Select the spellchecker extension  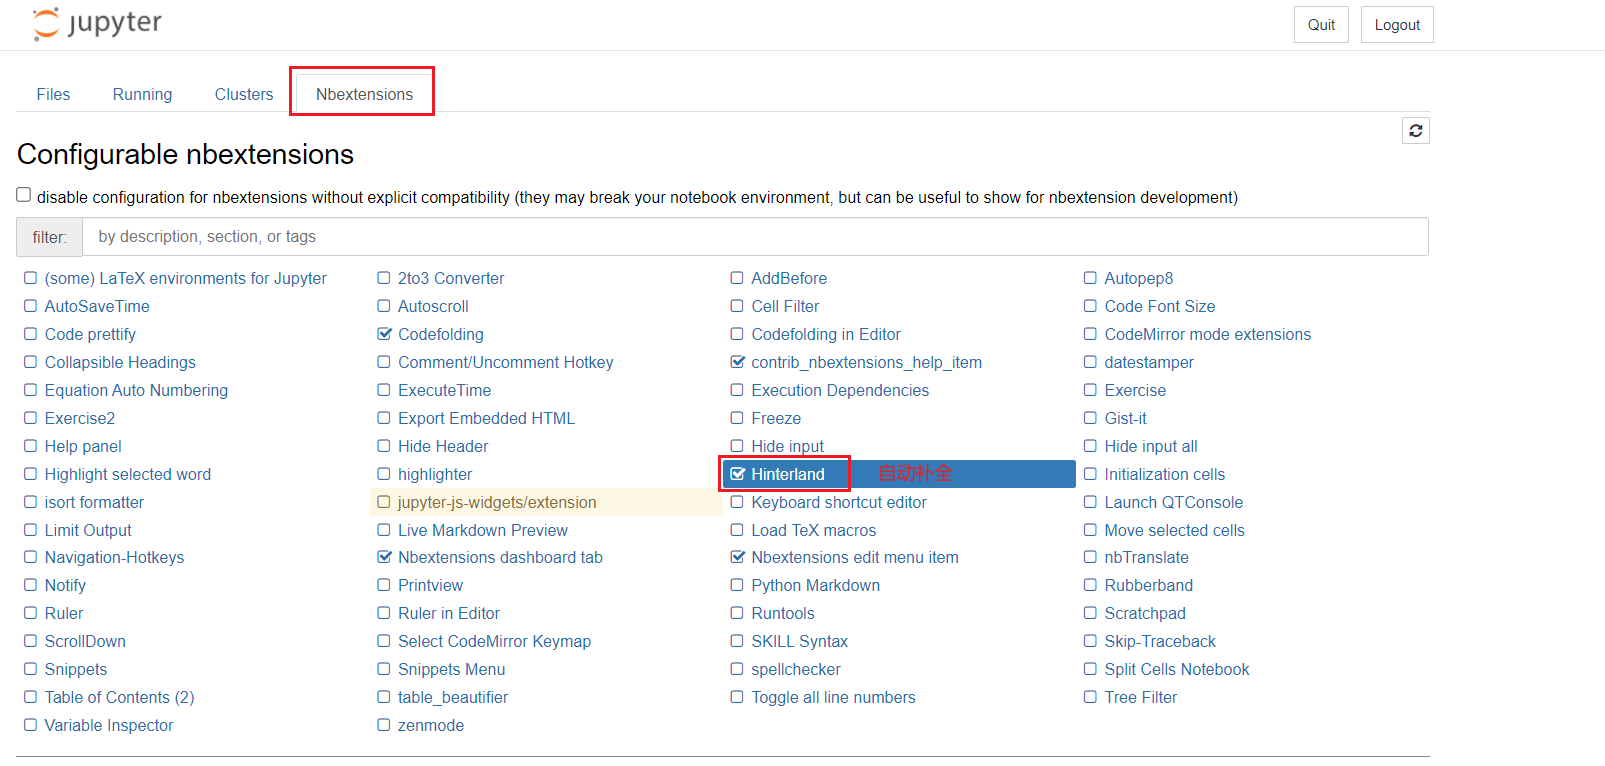796,669
